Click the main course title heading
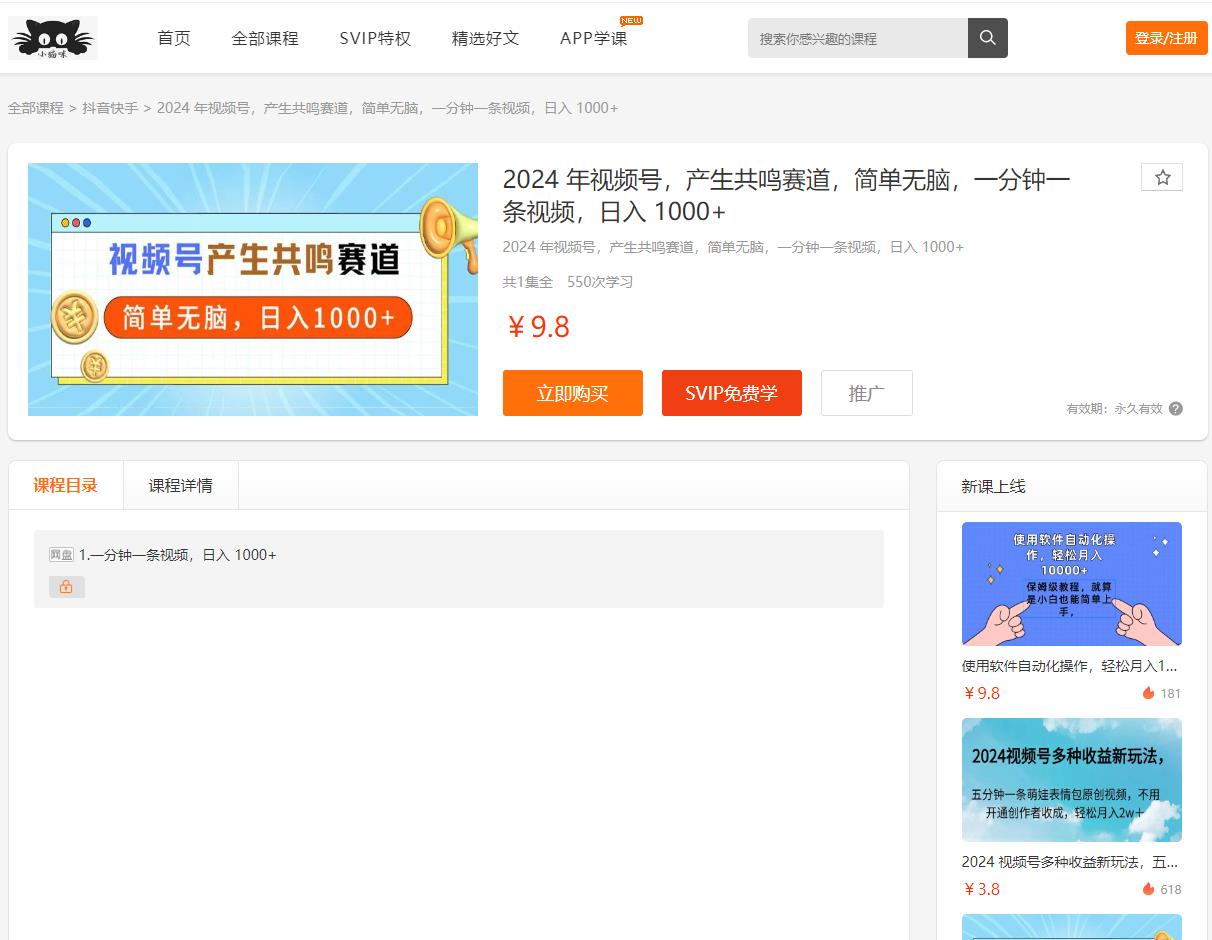The height and width of the screenshot is (940, 1212). click(x=787, y=196)
